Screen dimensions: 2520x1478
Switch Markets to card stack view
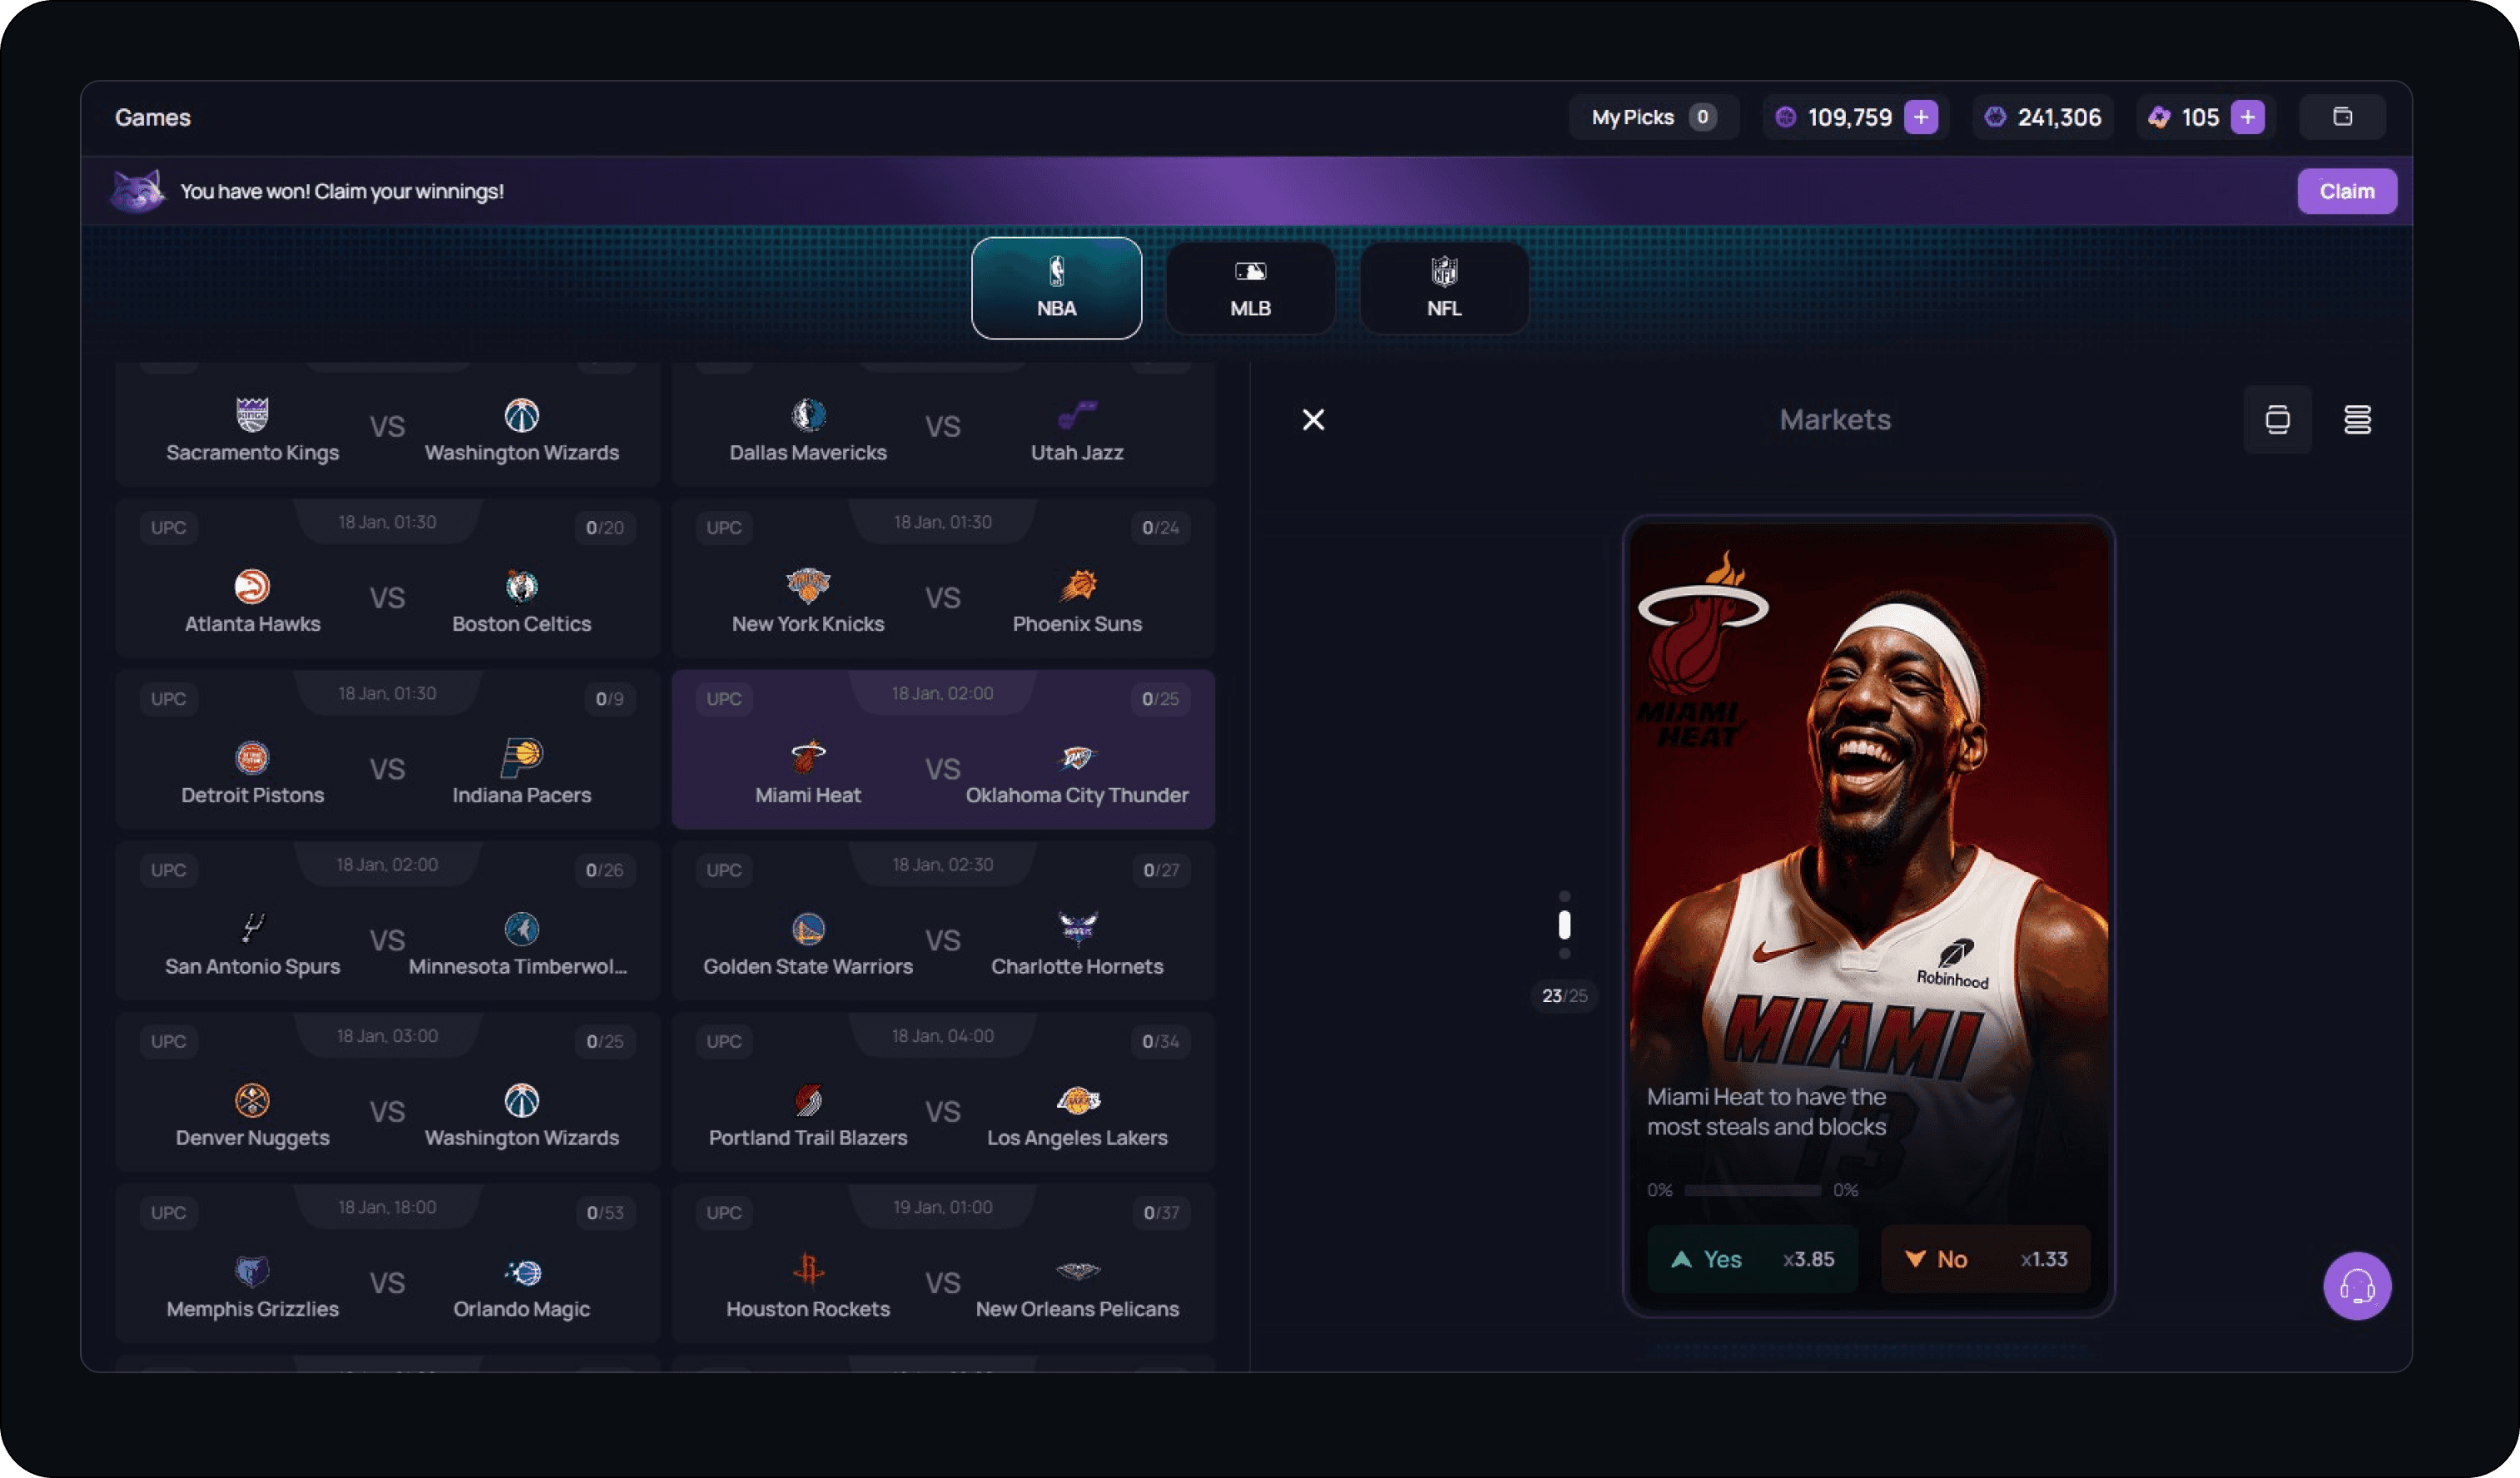click(x=2277, y=420)
